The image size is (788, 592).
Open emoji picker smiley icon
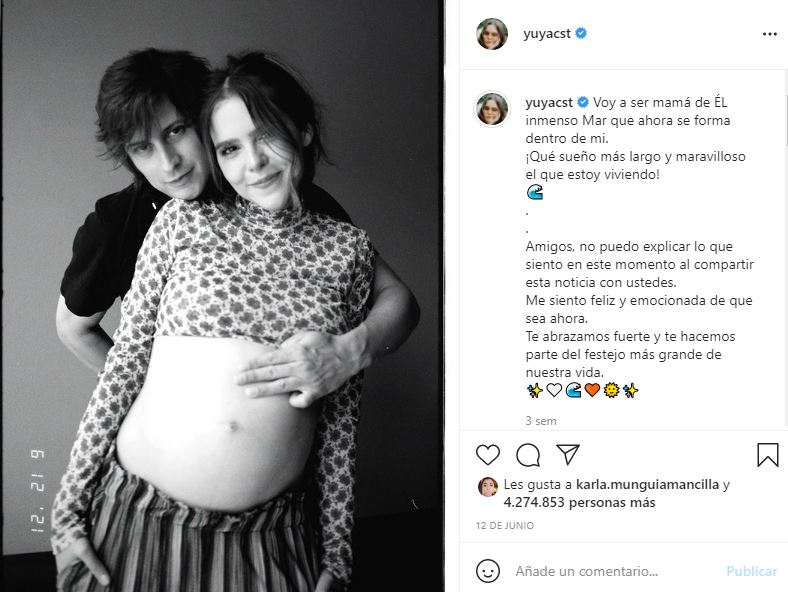pyautogui.click(x=487, y=571)
